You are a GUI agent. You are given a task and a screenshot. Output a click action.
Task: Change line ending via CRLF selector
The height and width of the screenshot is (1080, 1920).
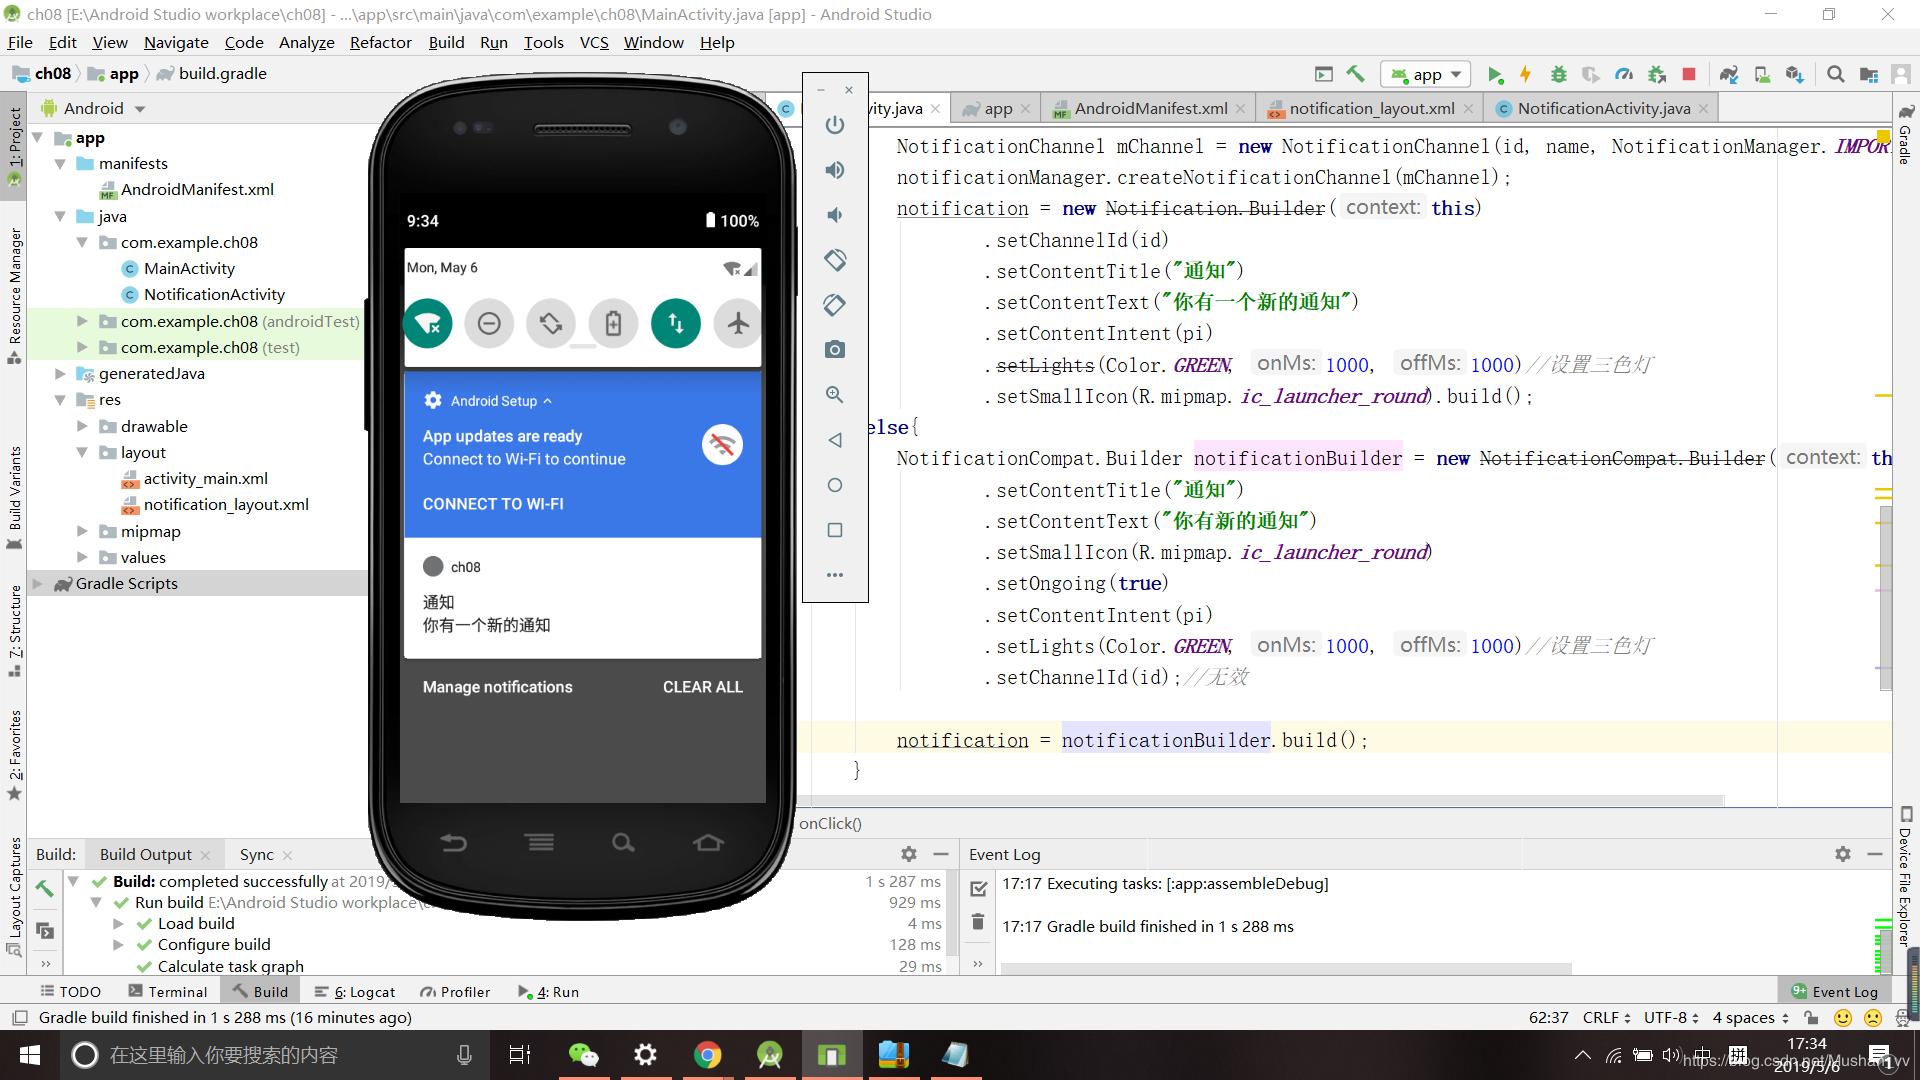(1601, 1017)
